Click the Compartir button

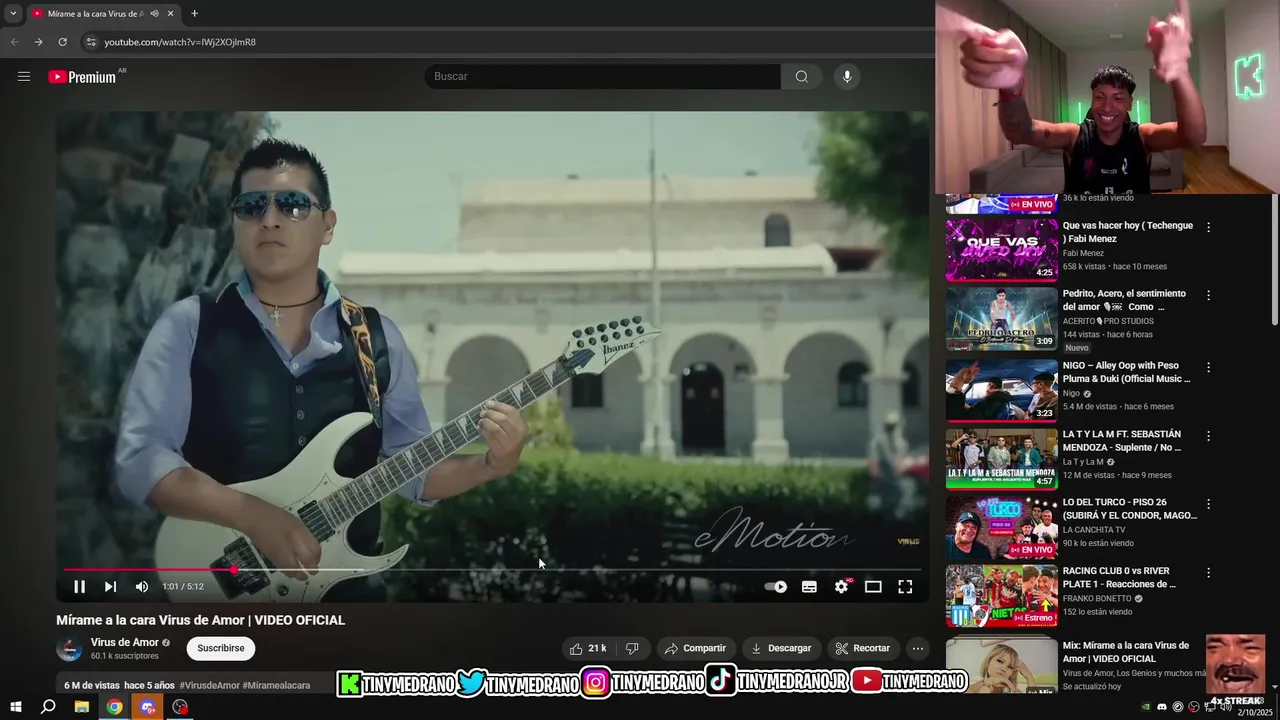coord(695,648)
